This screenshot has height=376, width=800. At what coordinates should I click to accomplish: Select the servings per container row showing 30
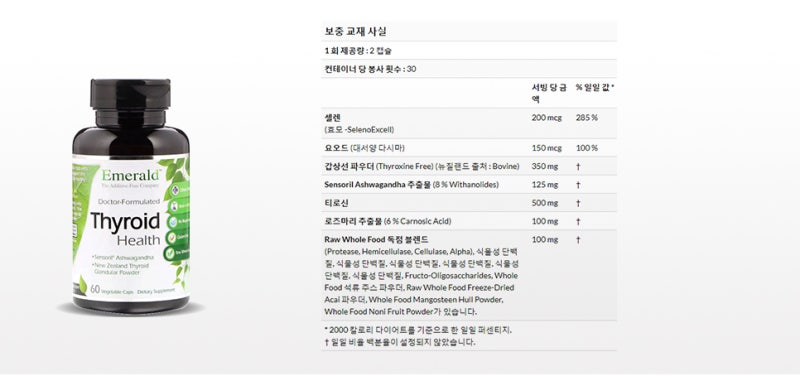[469, 69]
